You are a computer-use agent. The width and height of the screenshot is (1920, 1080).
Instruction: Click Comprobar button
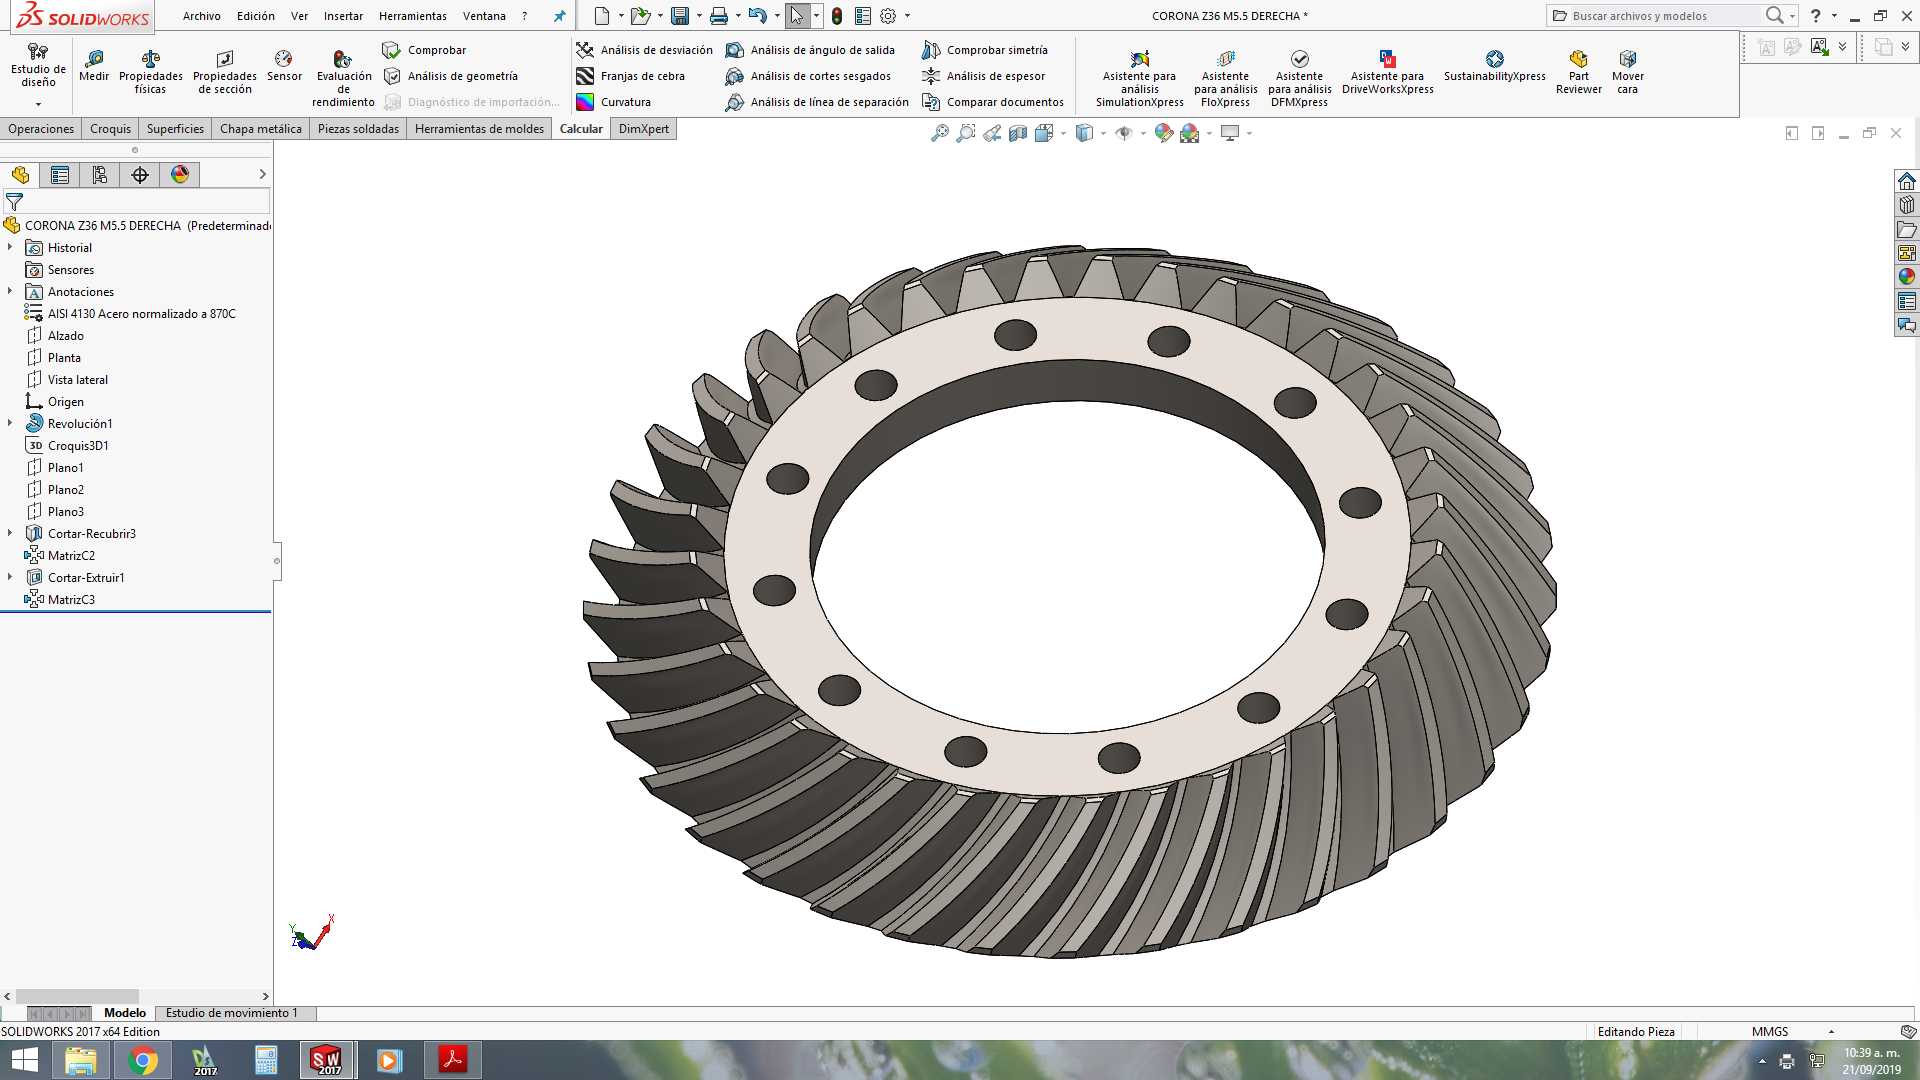tap(424, 50)
